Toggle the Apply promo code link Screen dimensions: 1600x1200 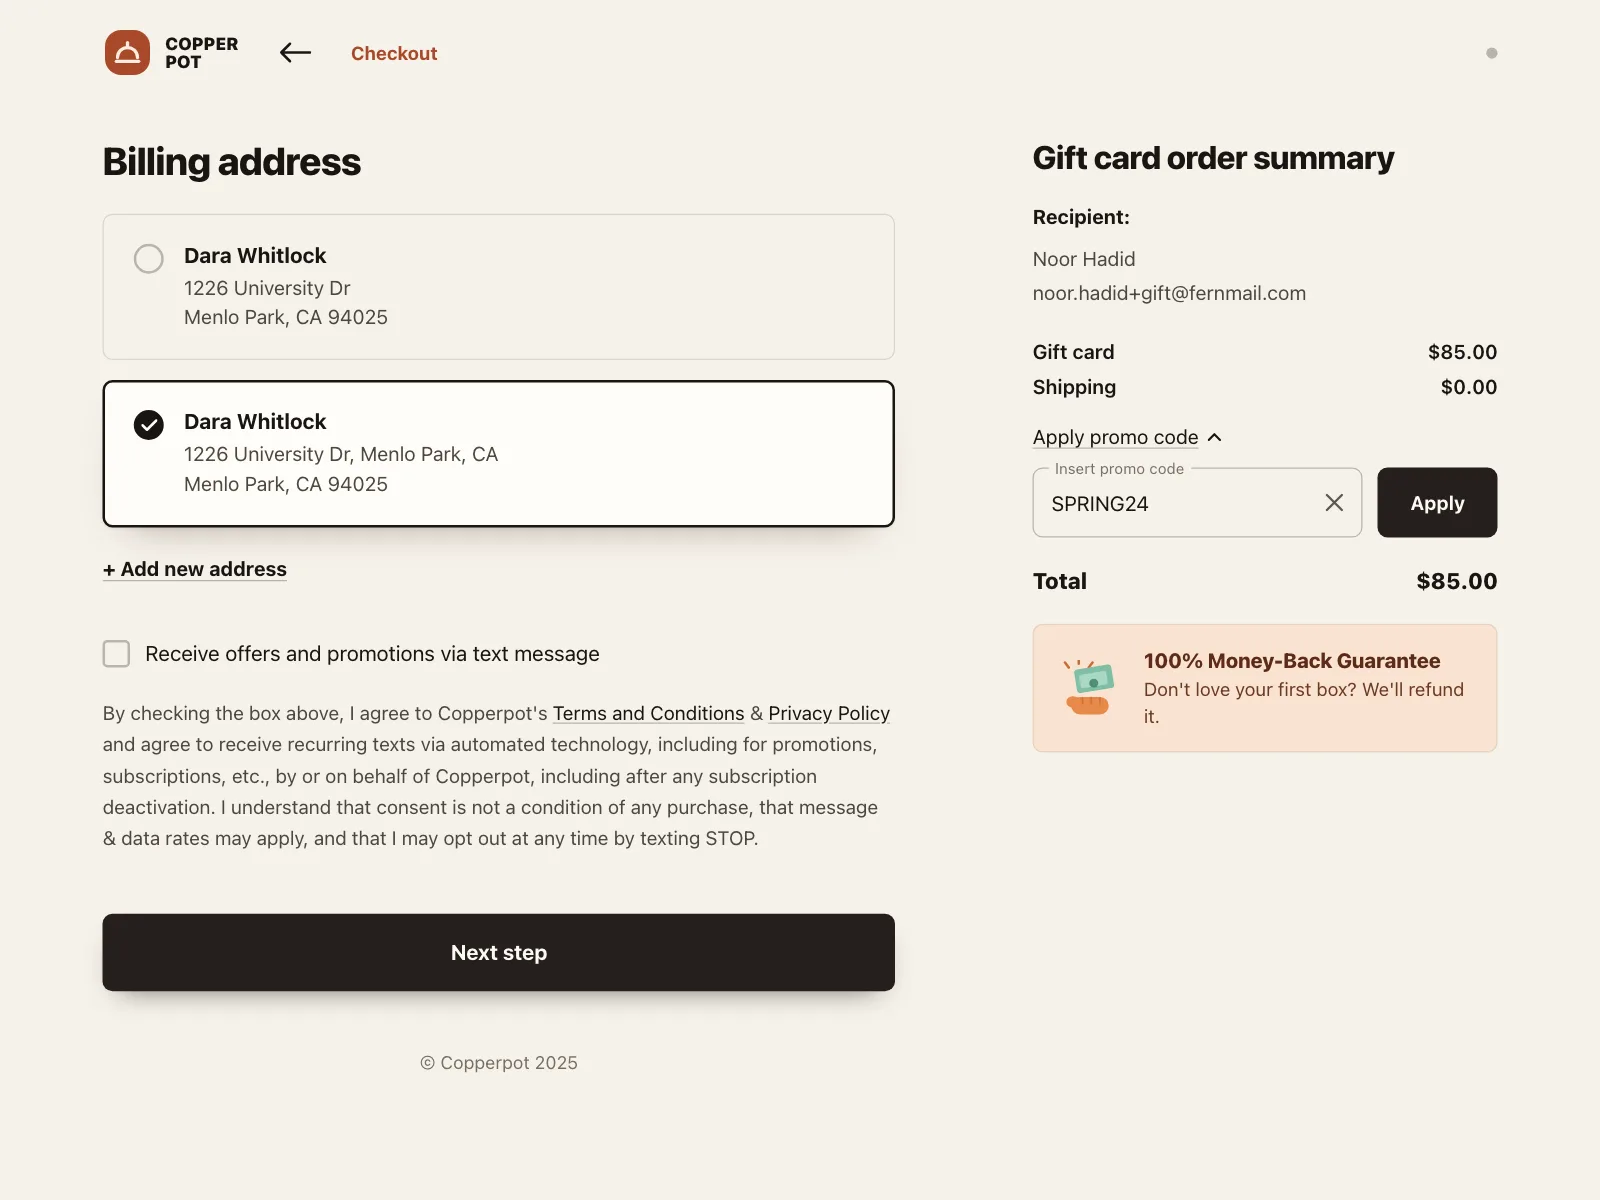(x=1115, y=437)
